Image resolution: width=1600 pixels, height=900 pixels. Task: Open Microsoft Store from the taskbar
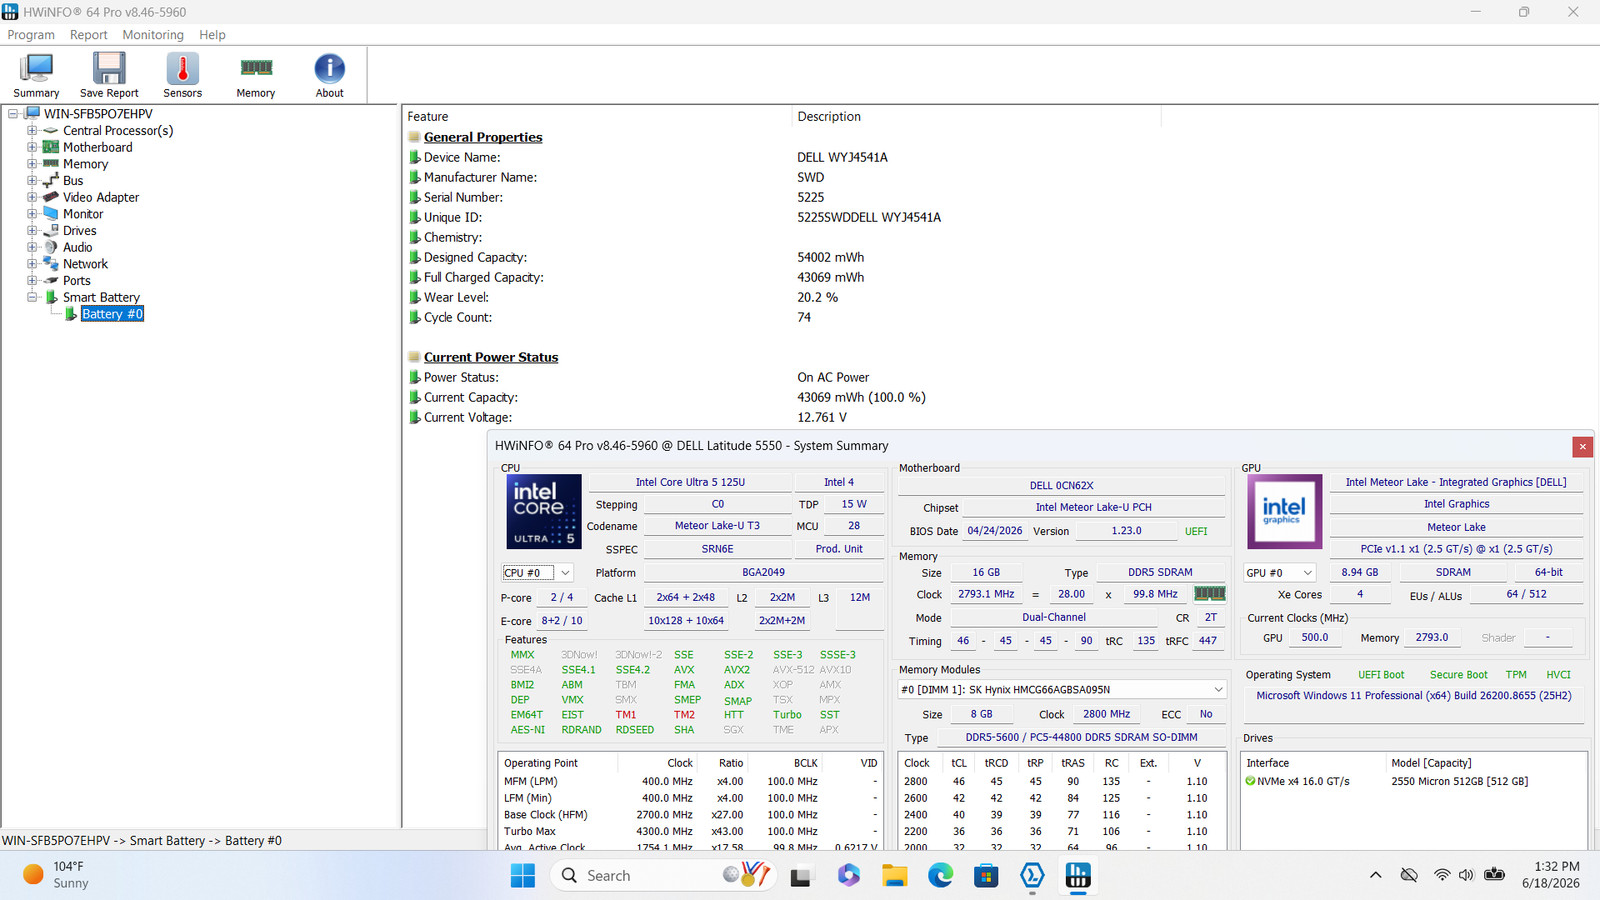pyautogui.click(x=986, y=876)
